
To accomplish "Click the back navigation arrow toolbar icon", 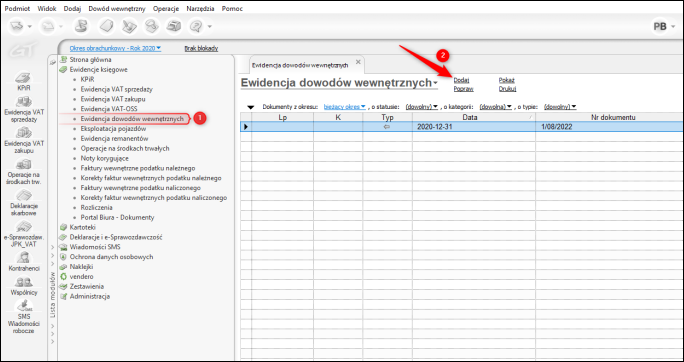I will point(17,27).
